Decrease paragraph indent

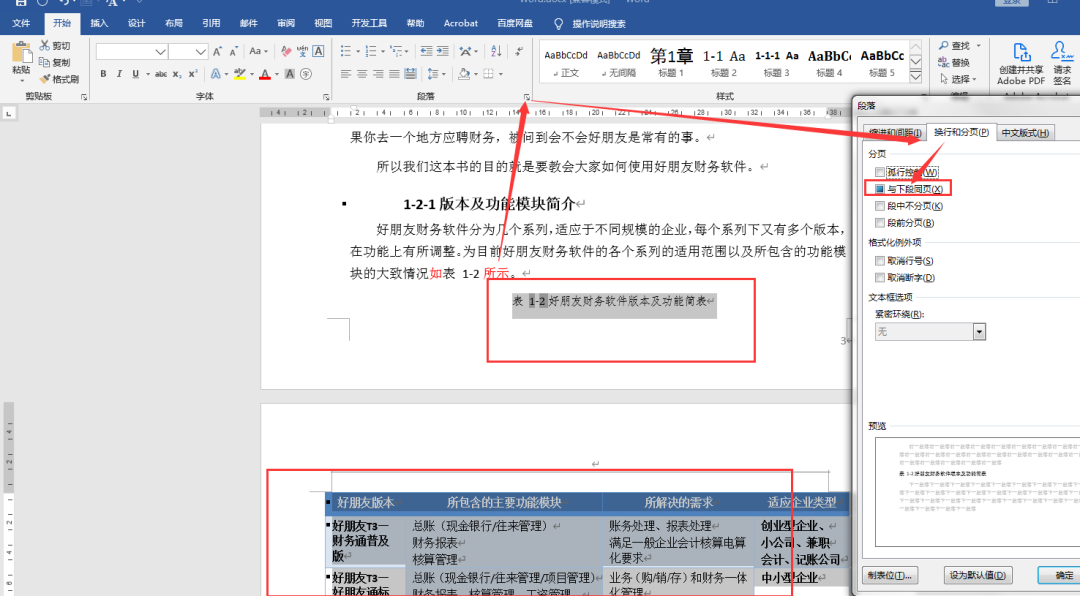[426, 51]
